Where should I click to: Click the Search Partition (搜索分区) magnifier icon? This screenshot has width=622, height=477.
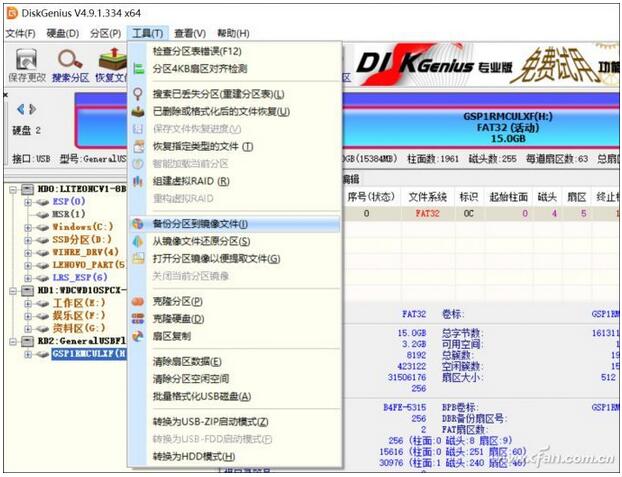[x=70, y=60]
